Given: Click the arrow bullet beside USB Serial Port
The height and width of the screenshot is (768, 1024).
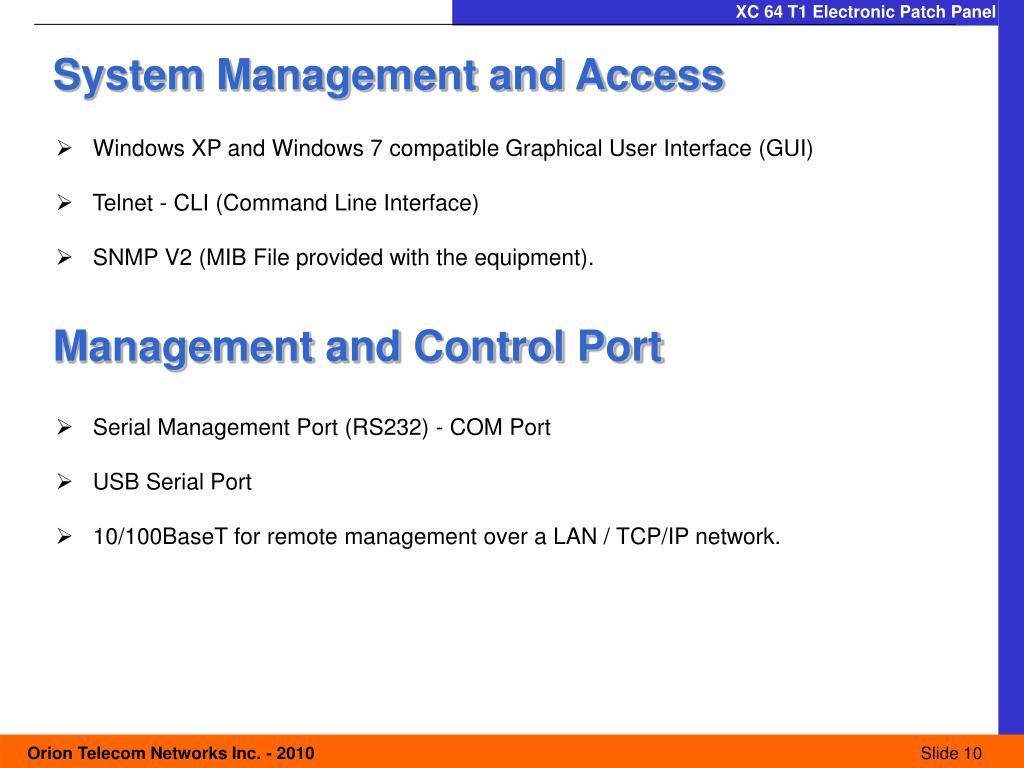Looking at the screenshot, I should tap(64, 482).
